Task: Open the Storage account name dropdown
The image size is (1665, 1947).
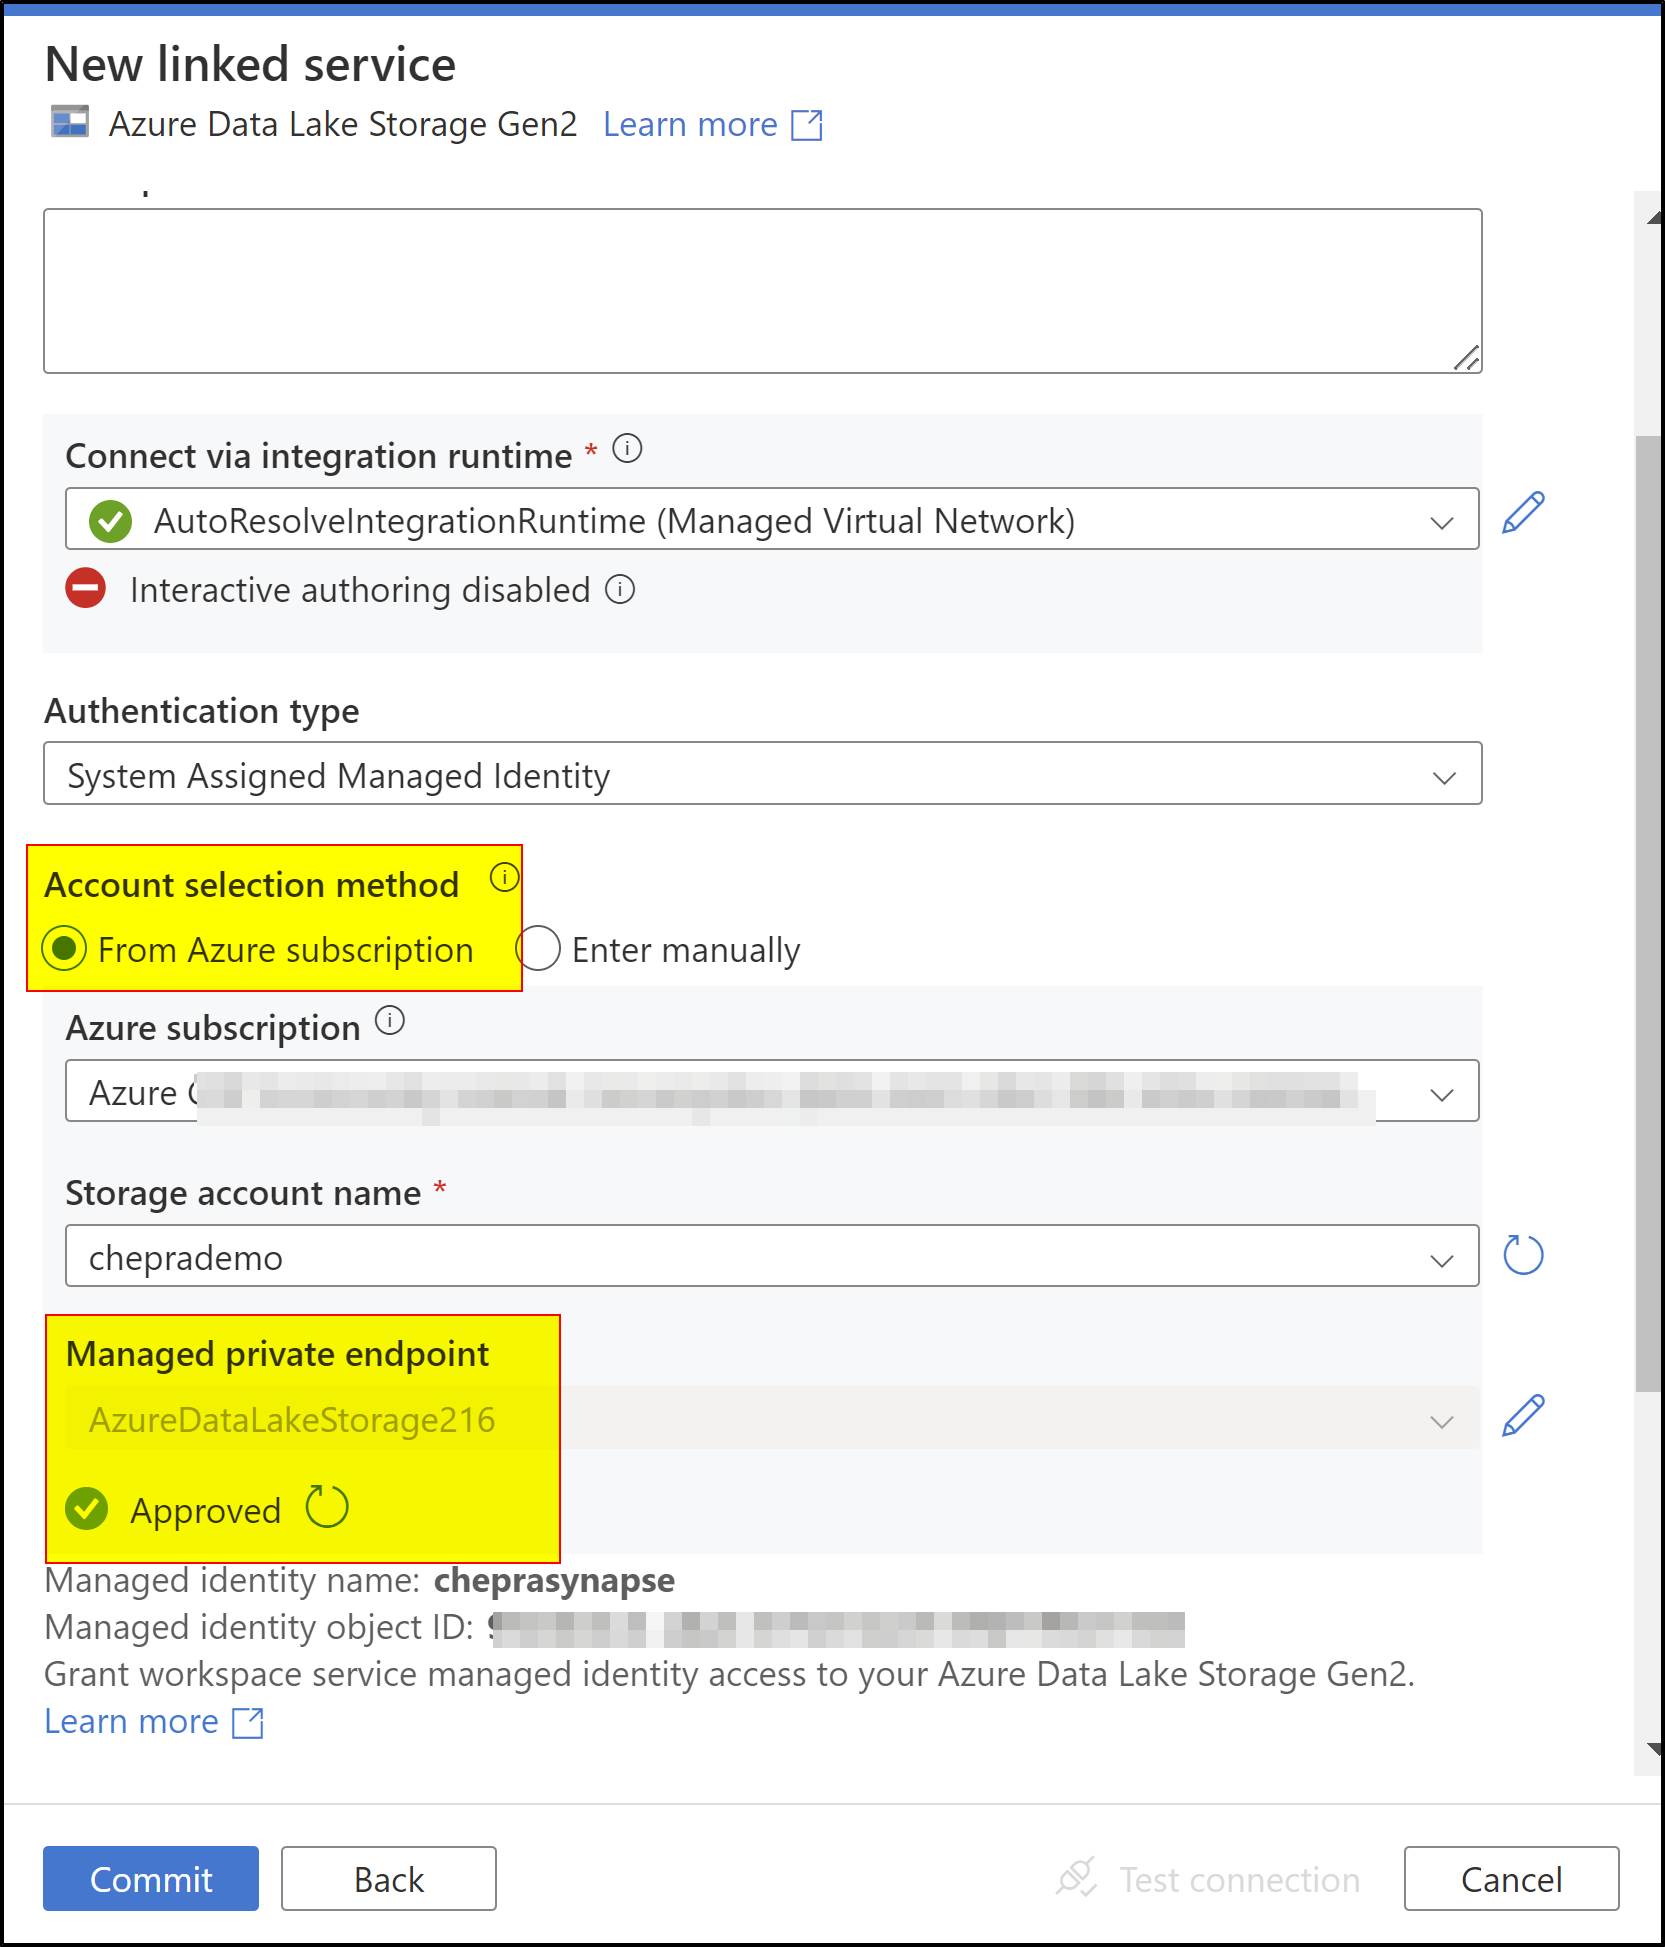Action: point(772,1256)
